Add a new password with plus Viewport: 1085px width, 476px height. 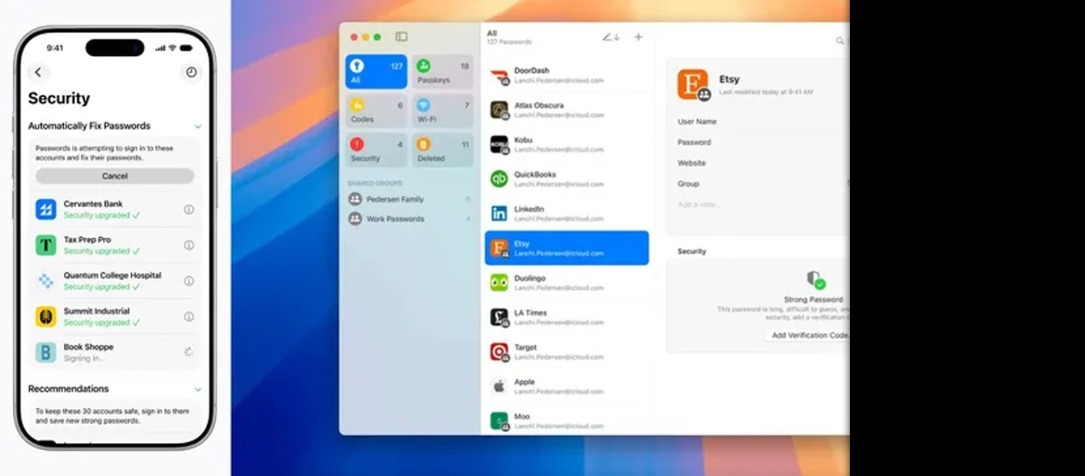coord(639,37)
